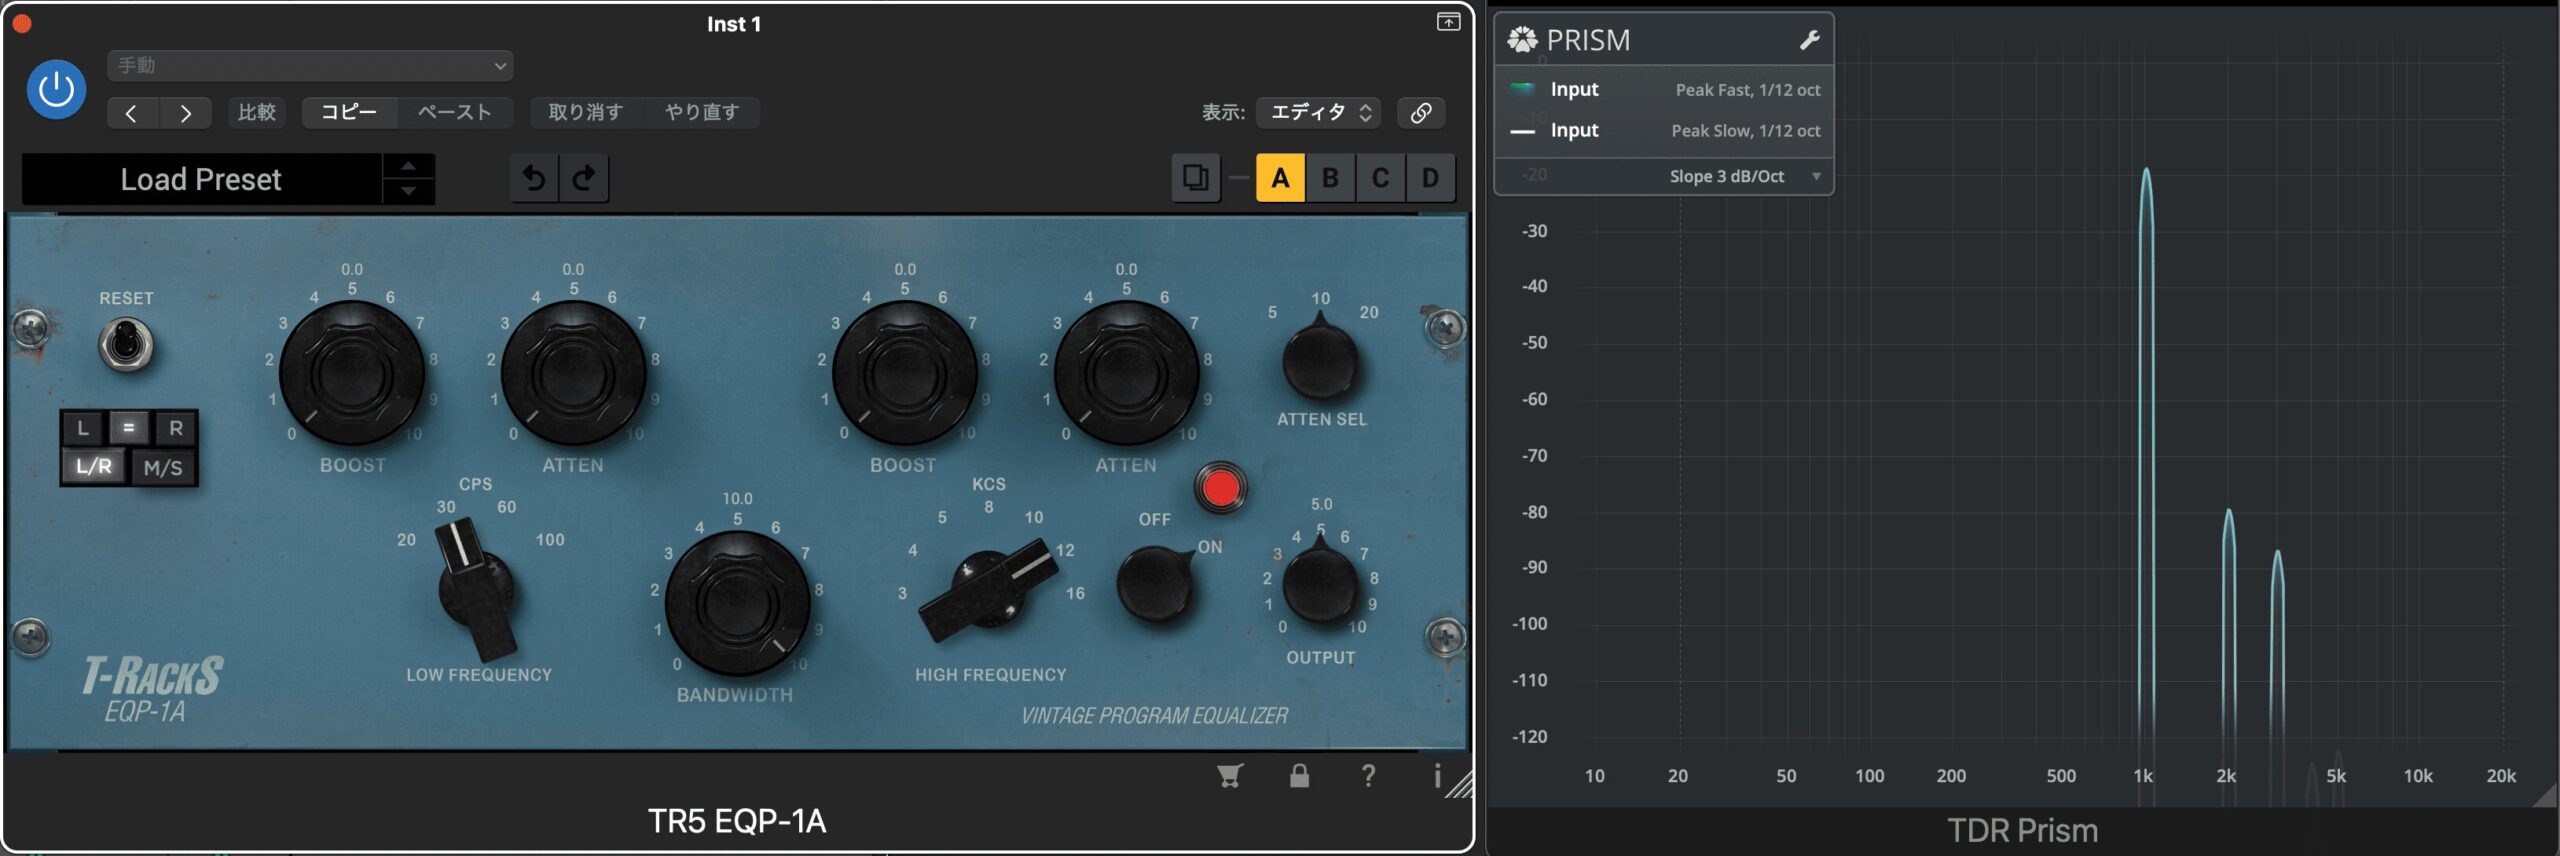Toggle the red EQ in/out lamp
2560x856 pixels.
[1220, 488]
